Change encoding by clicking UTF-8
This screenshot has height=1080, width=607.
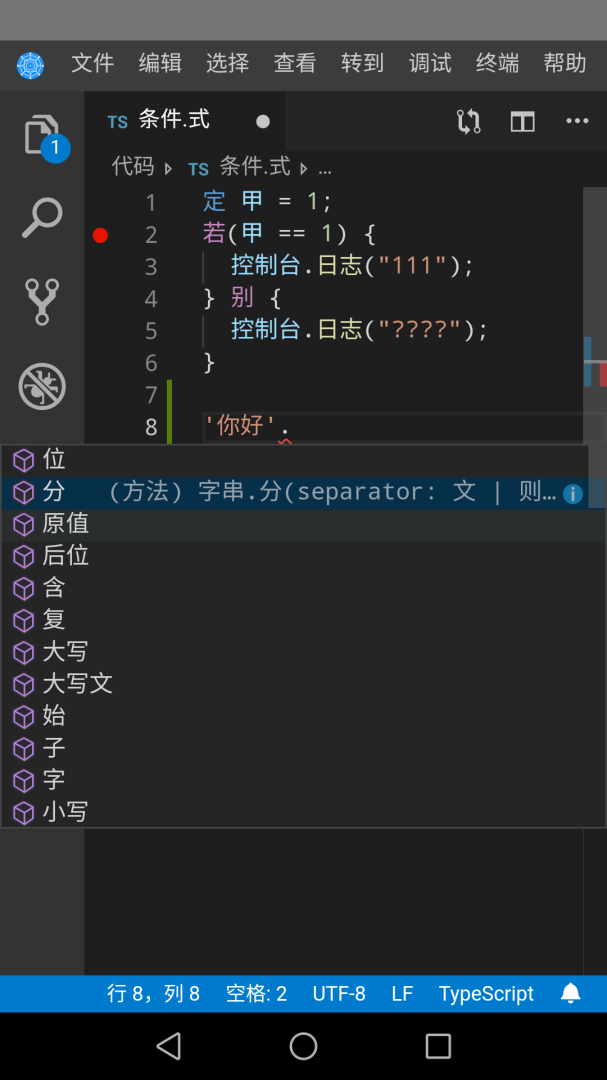(341, 993)
